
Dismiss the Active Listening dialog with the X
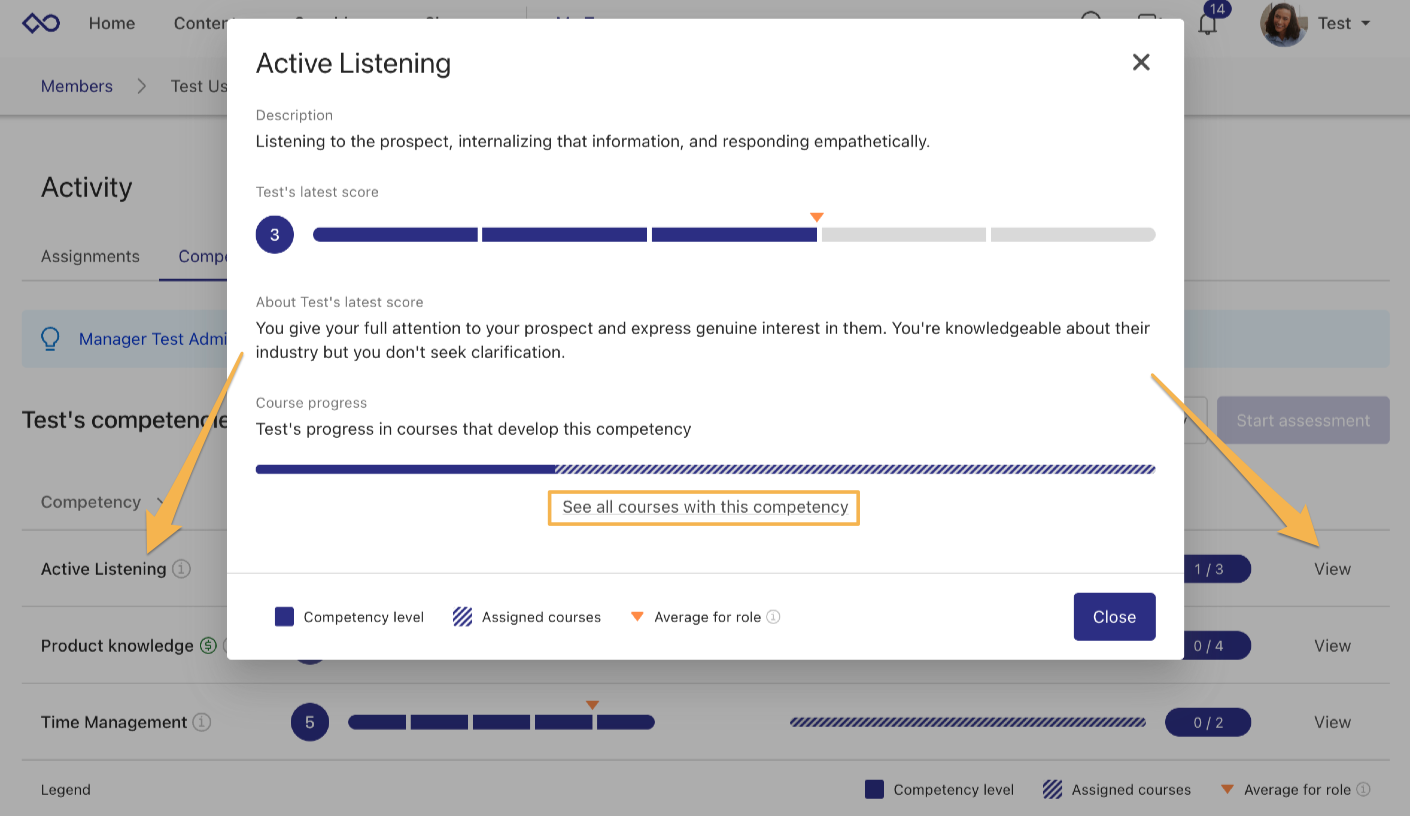(1141, 62)
